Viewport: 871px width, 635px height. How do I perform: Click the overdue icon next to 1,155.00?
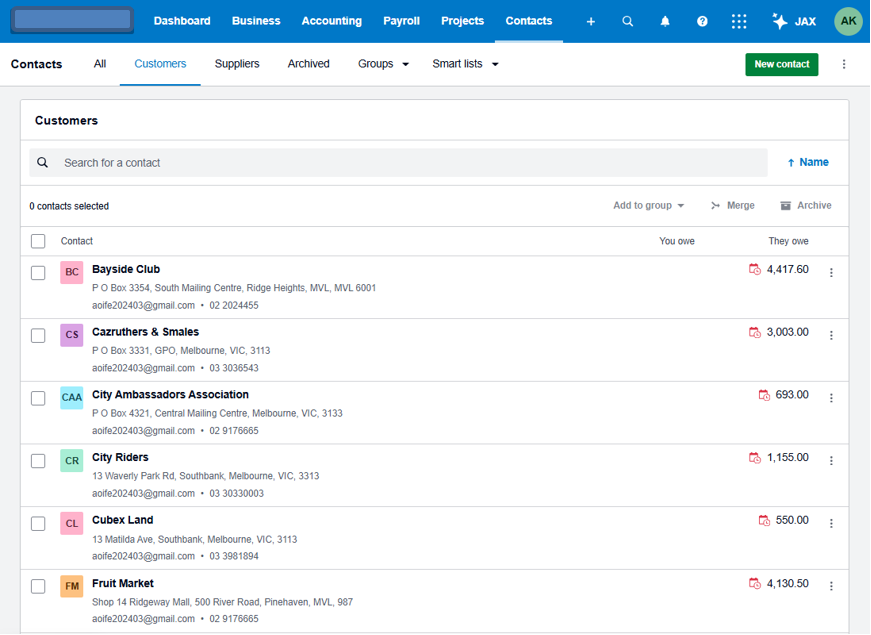[x=754, y=458]
